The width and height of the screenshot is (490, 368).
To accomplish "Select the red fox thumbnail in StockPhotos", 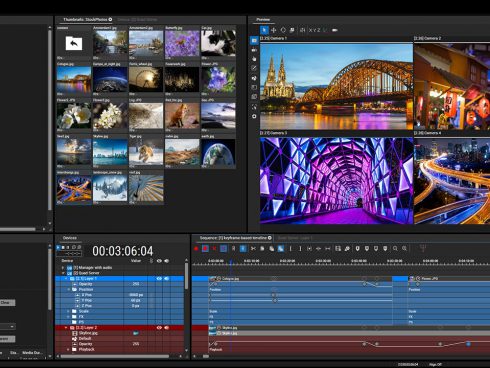I will (182, 116).
